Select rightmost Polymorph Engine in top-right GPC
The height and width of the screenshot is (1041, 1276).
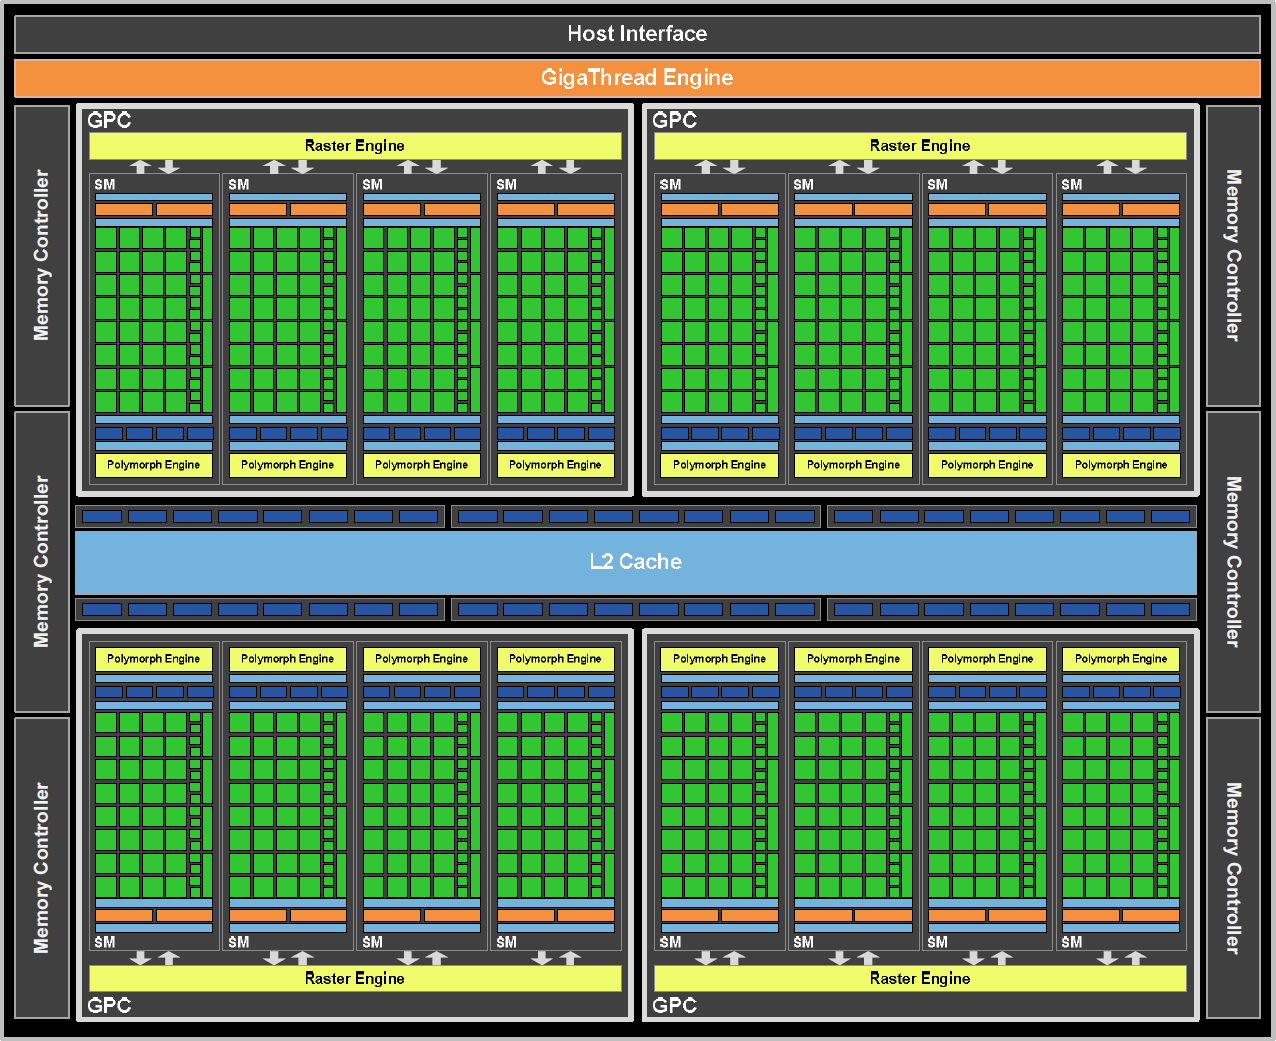click(x=1121, y=465)
